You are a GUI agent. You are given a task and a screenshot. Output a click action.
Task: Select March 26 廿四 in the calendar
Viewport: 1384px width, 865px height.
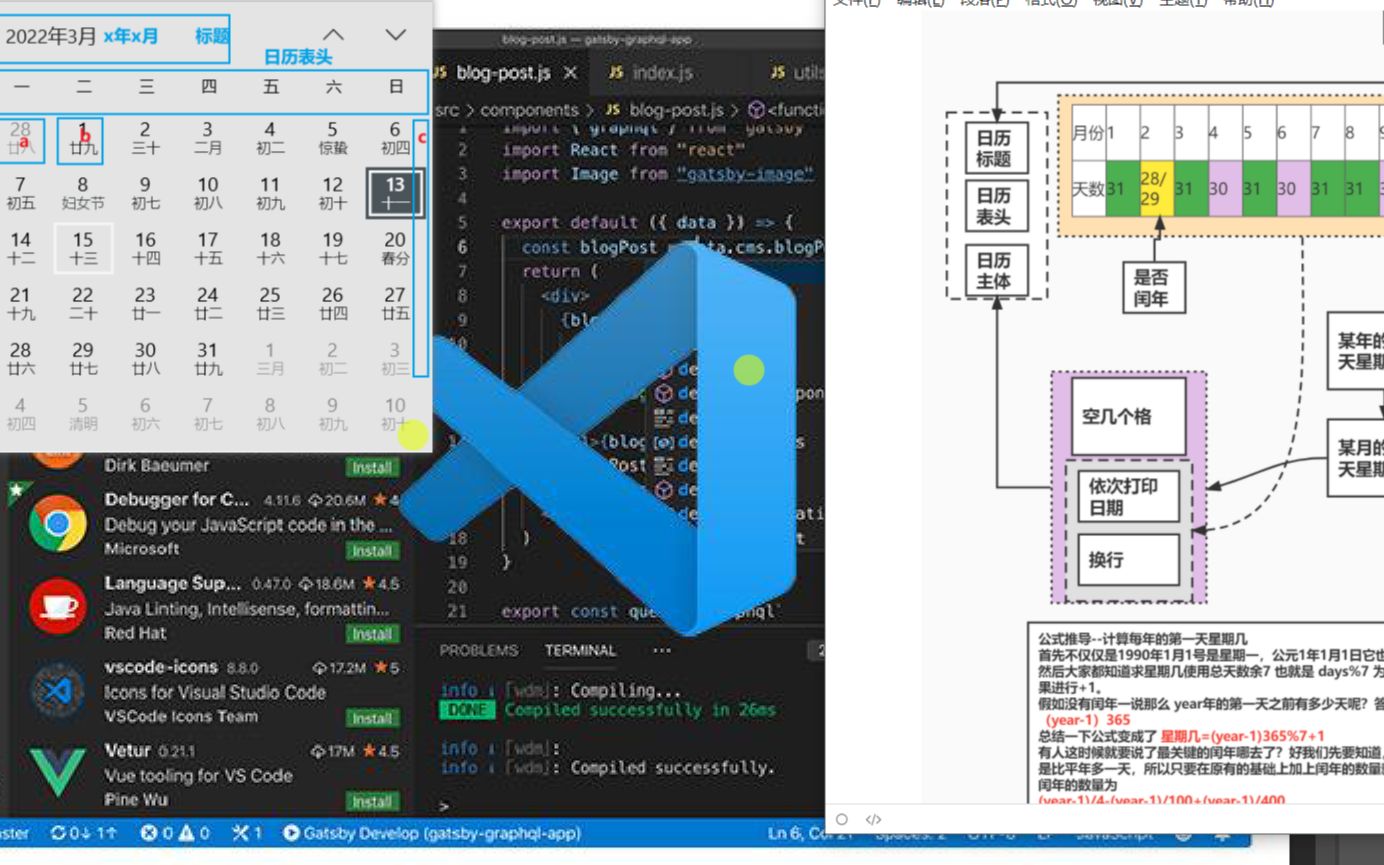pyautogui.click(x=332, y=303)
